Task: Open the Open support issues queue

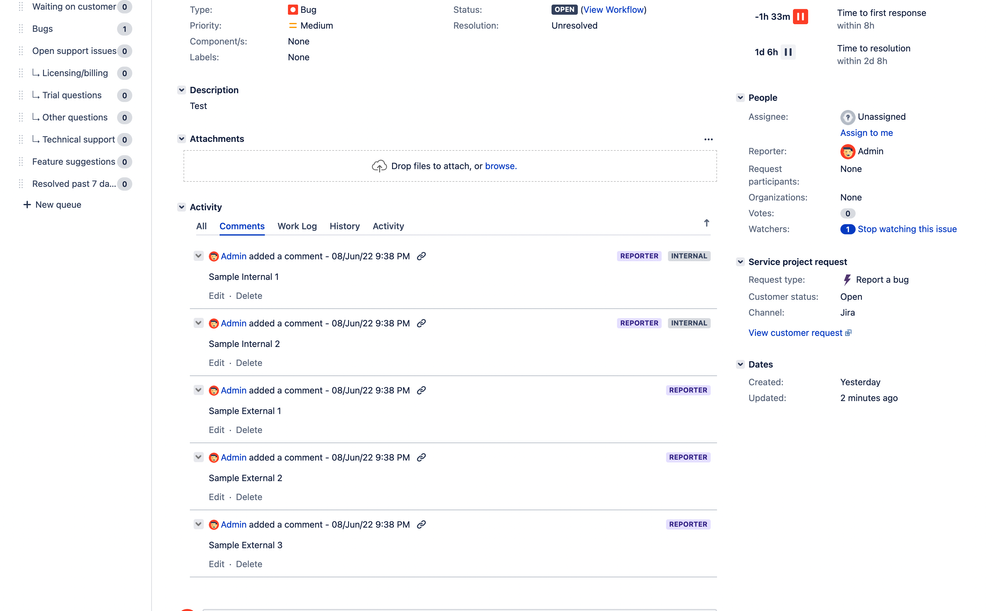Action: pyautogui.click(x=75, y=52)
